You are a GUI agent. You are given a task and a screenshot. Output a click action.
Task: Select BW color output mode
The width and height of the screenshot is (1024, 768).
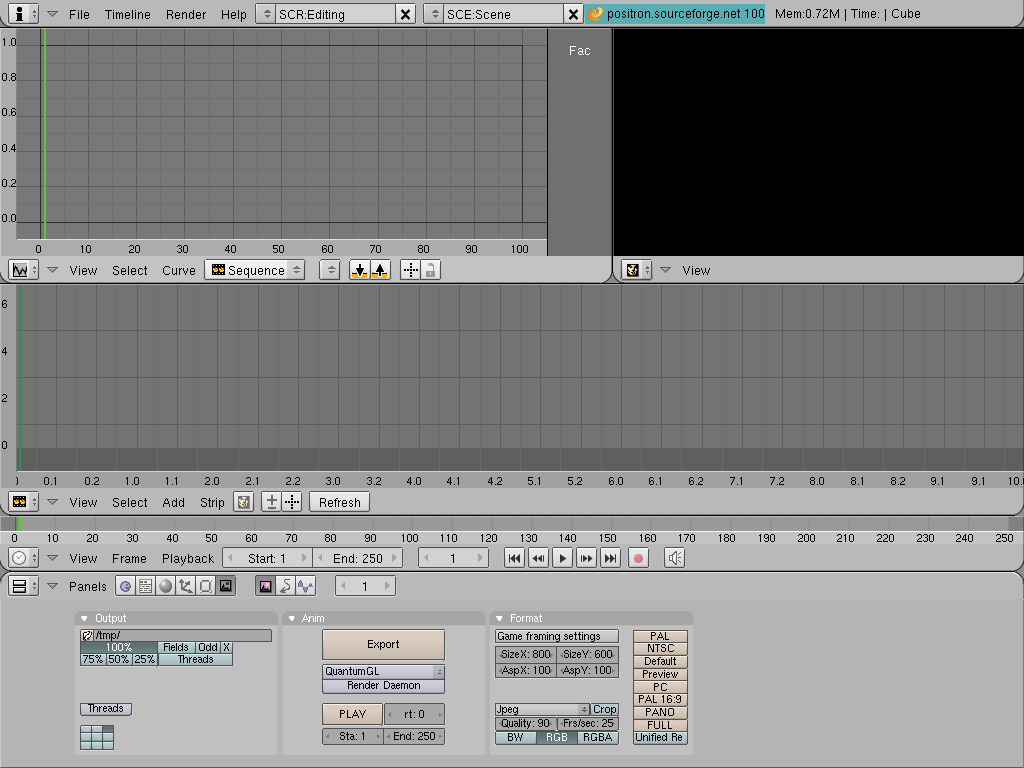click(515, 737)
